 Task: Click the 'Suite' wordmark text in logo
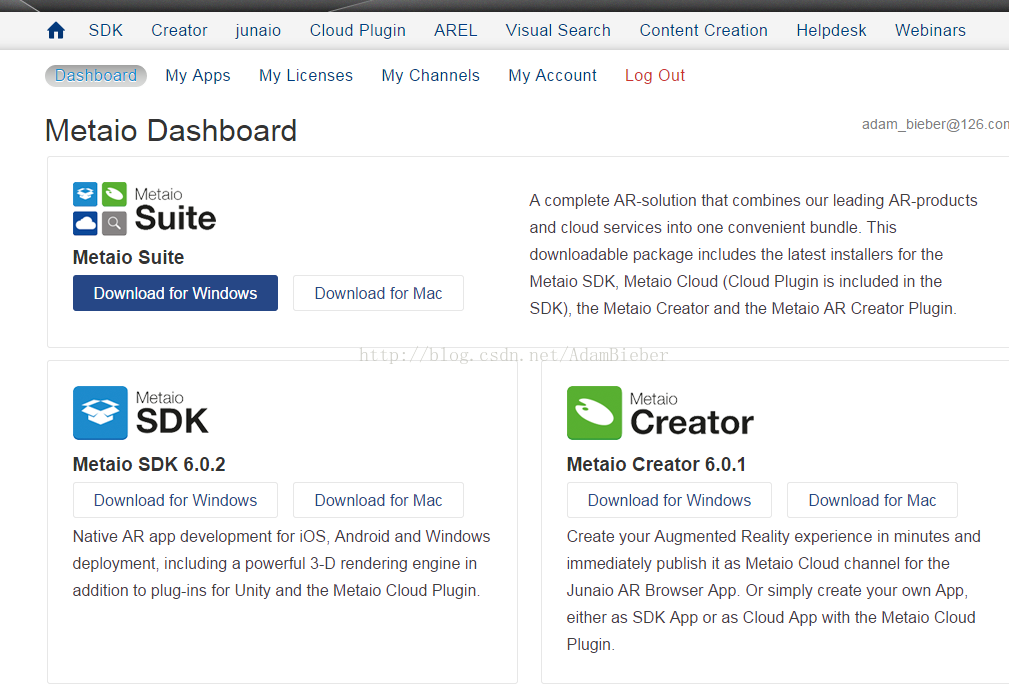pyautogui.click(x=176, y=218)
